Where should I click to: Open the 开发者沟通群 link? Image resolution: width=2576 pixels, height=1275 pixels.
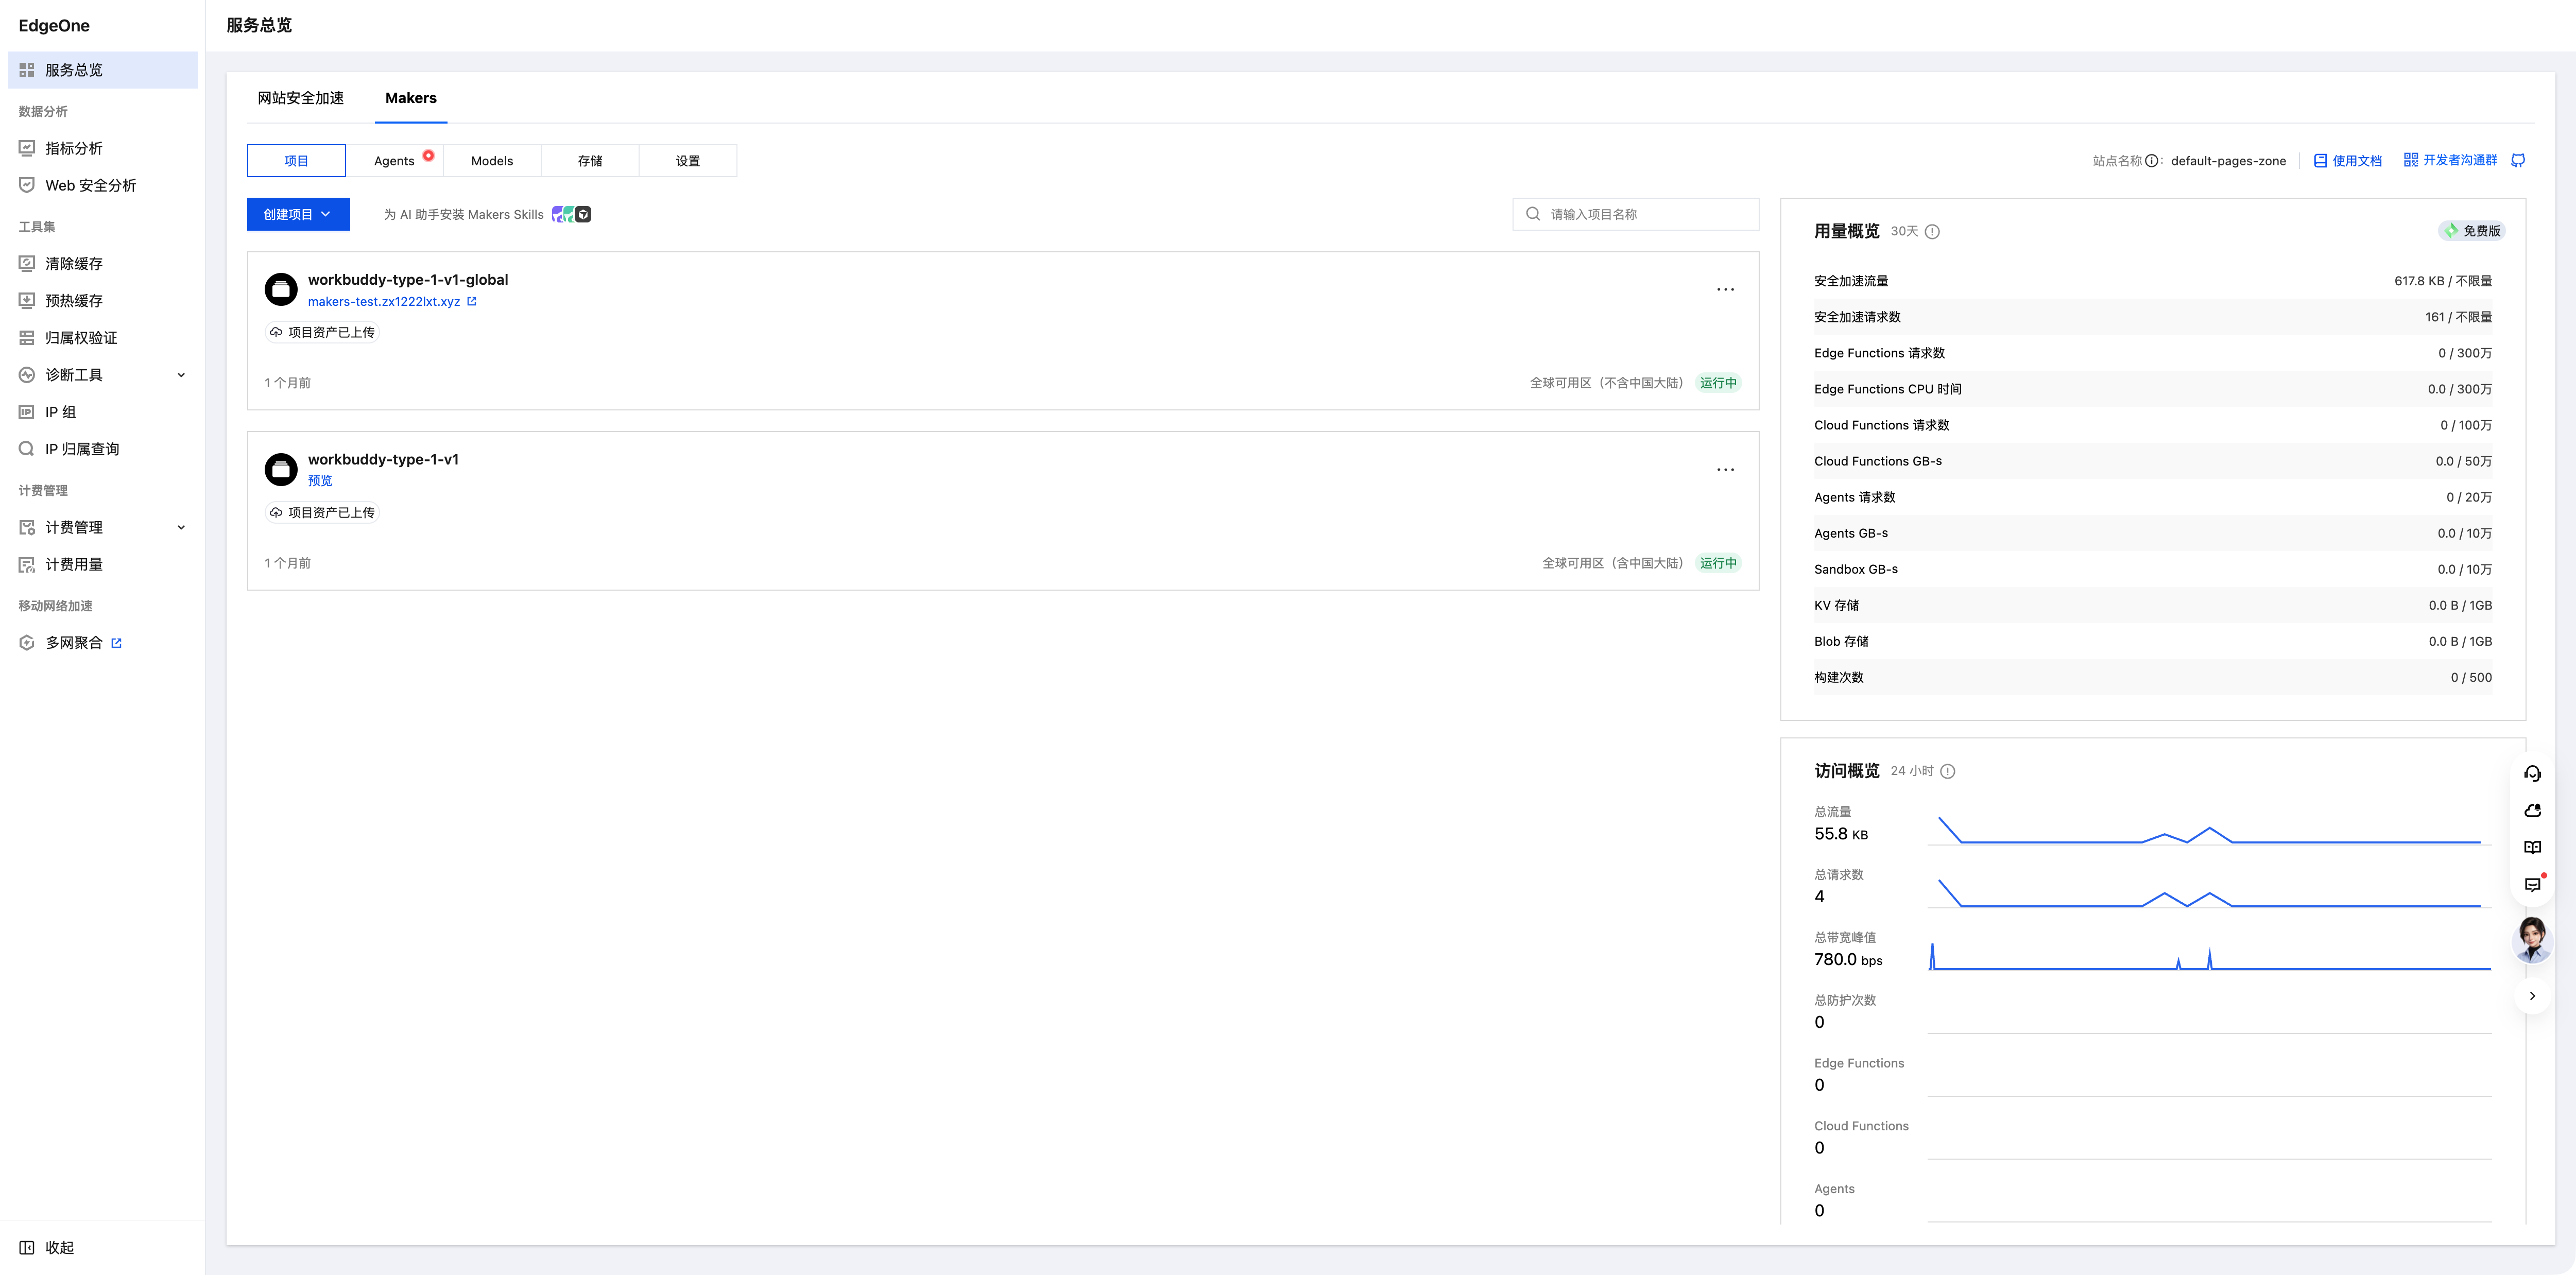point(2450,160)
